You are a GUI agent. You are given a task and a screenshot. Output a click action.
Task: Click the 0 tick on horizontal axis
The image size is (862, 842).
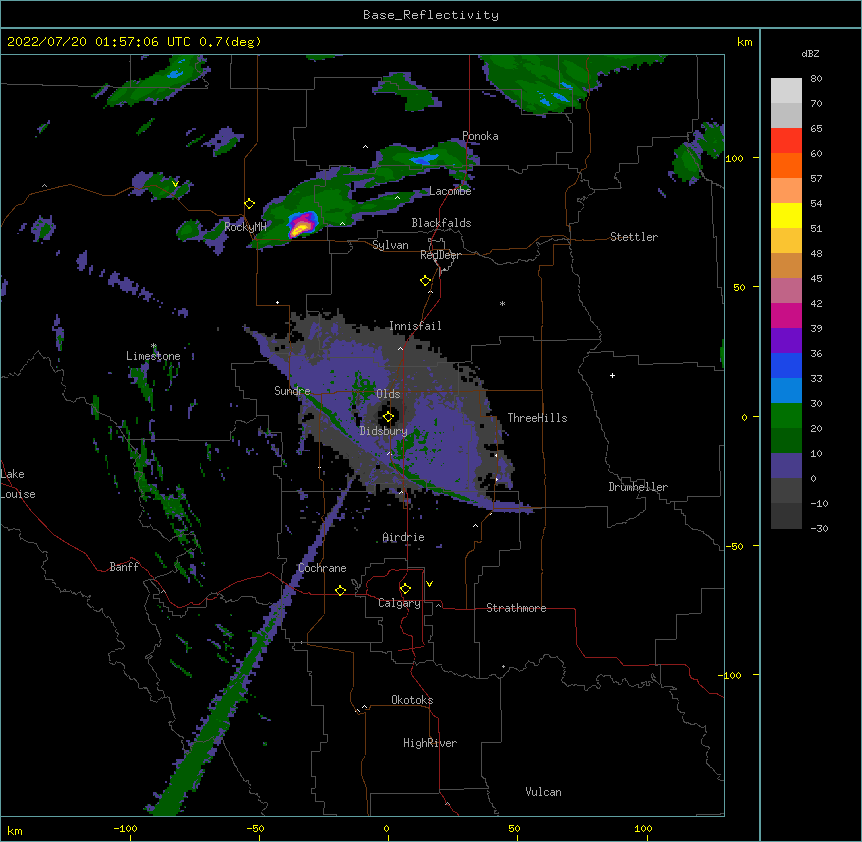pyautogui.click(x=386, y=829)
